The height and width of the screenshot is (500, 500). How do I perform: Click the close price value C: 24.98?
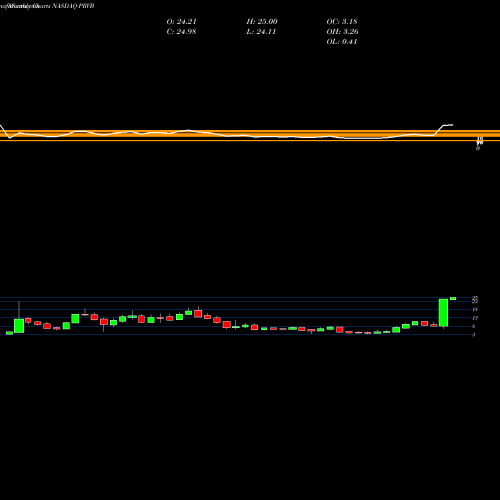coord(181,32)
